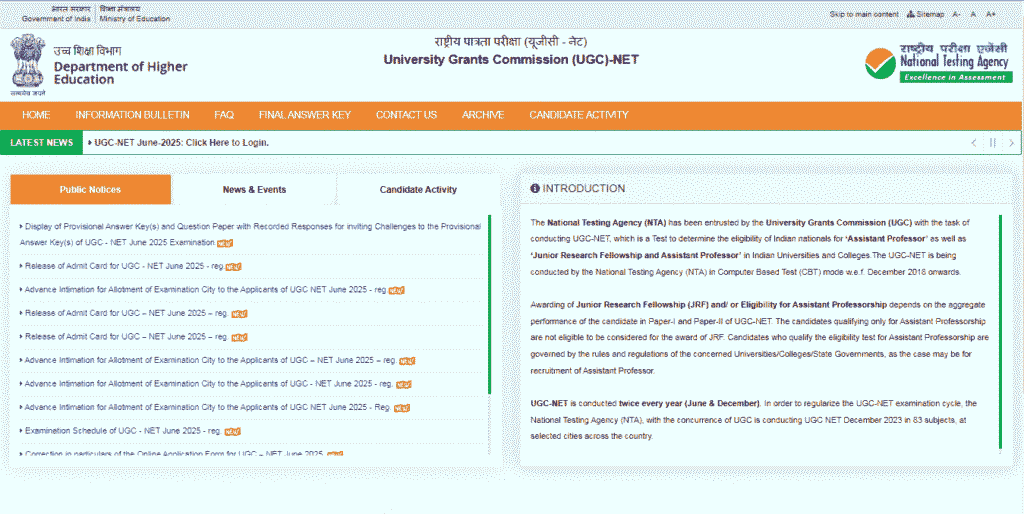
Task: Open the HOME menu item
Action: [x=36, y=115]
